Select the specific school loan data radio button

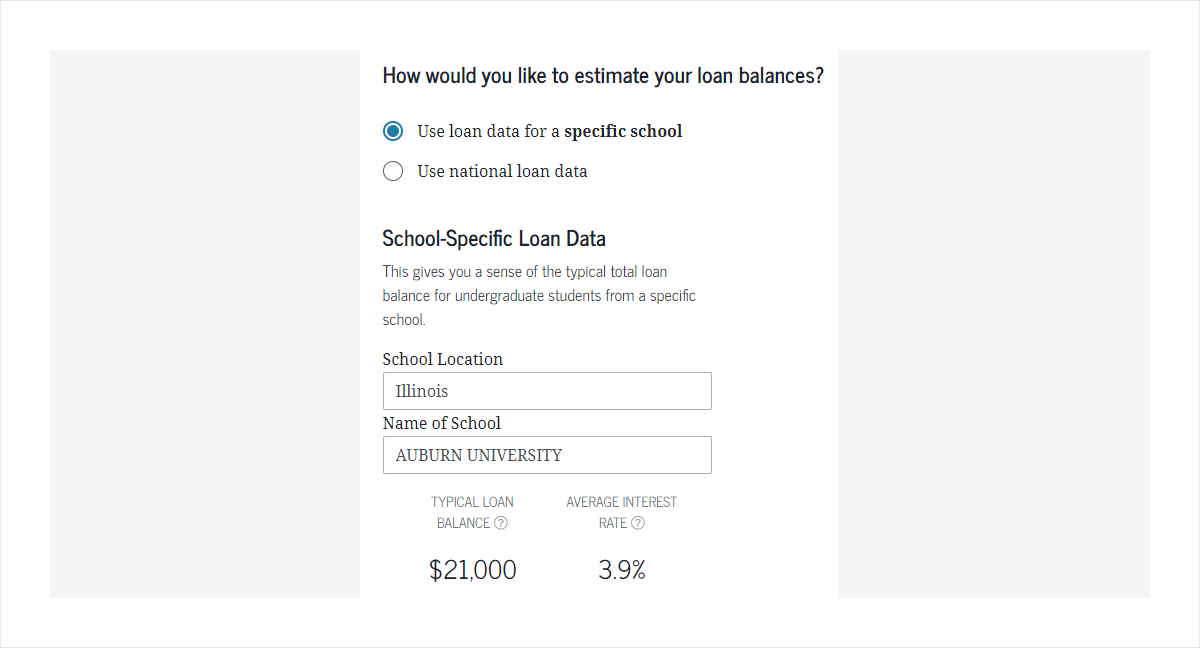coord(393,131)
